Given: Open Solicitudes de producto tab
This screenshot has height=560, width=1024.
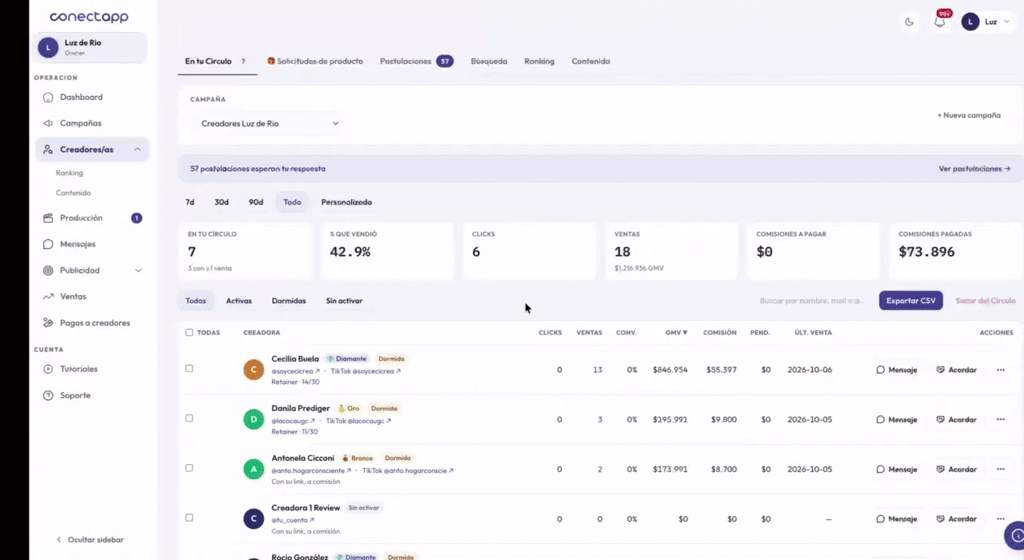Looking at the screenshot, I should pos(315,61).
